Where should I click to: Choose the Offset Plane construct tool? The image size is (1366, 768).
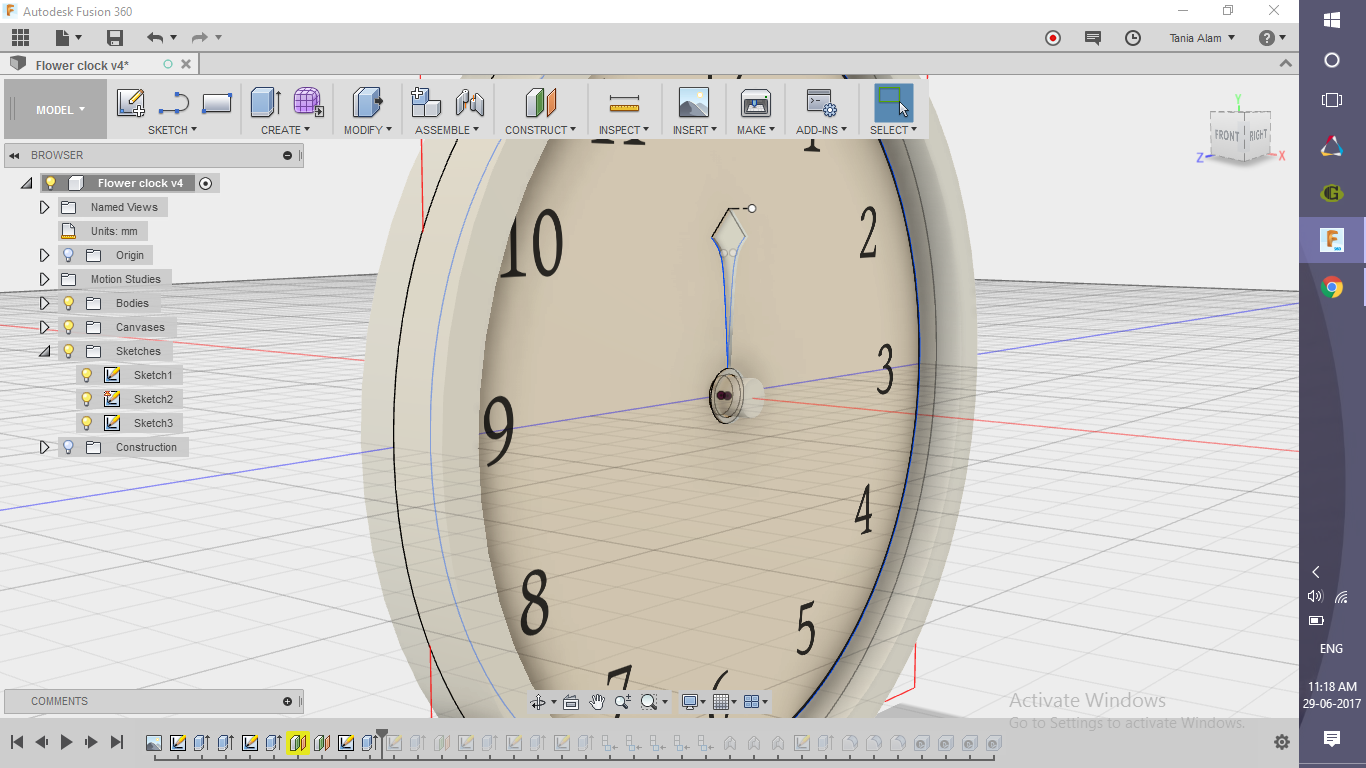pyautogui.click(x=540, y=102)
